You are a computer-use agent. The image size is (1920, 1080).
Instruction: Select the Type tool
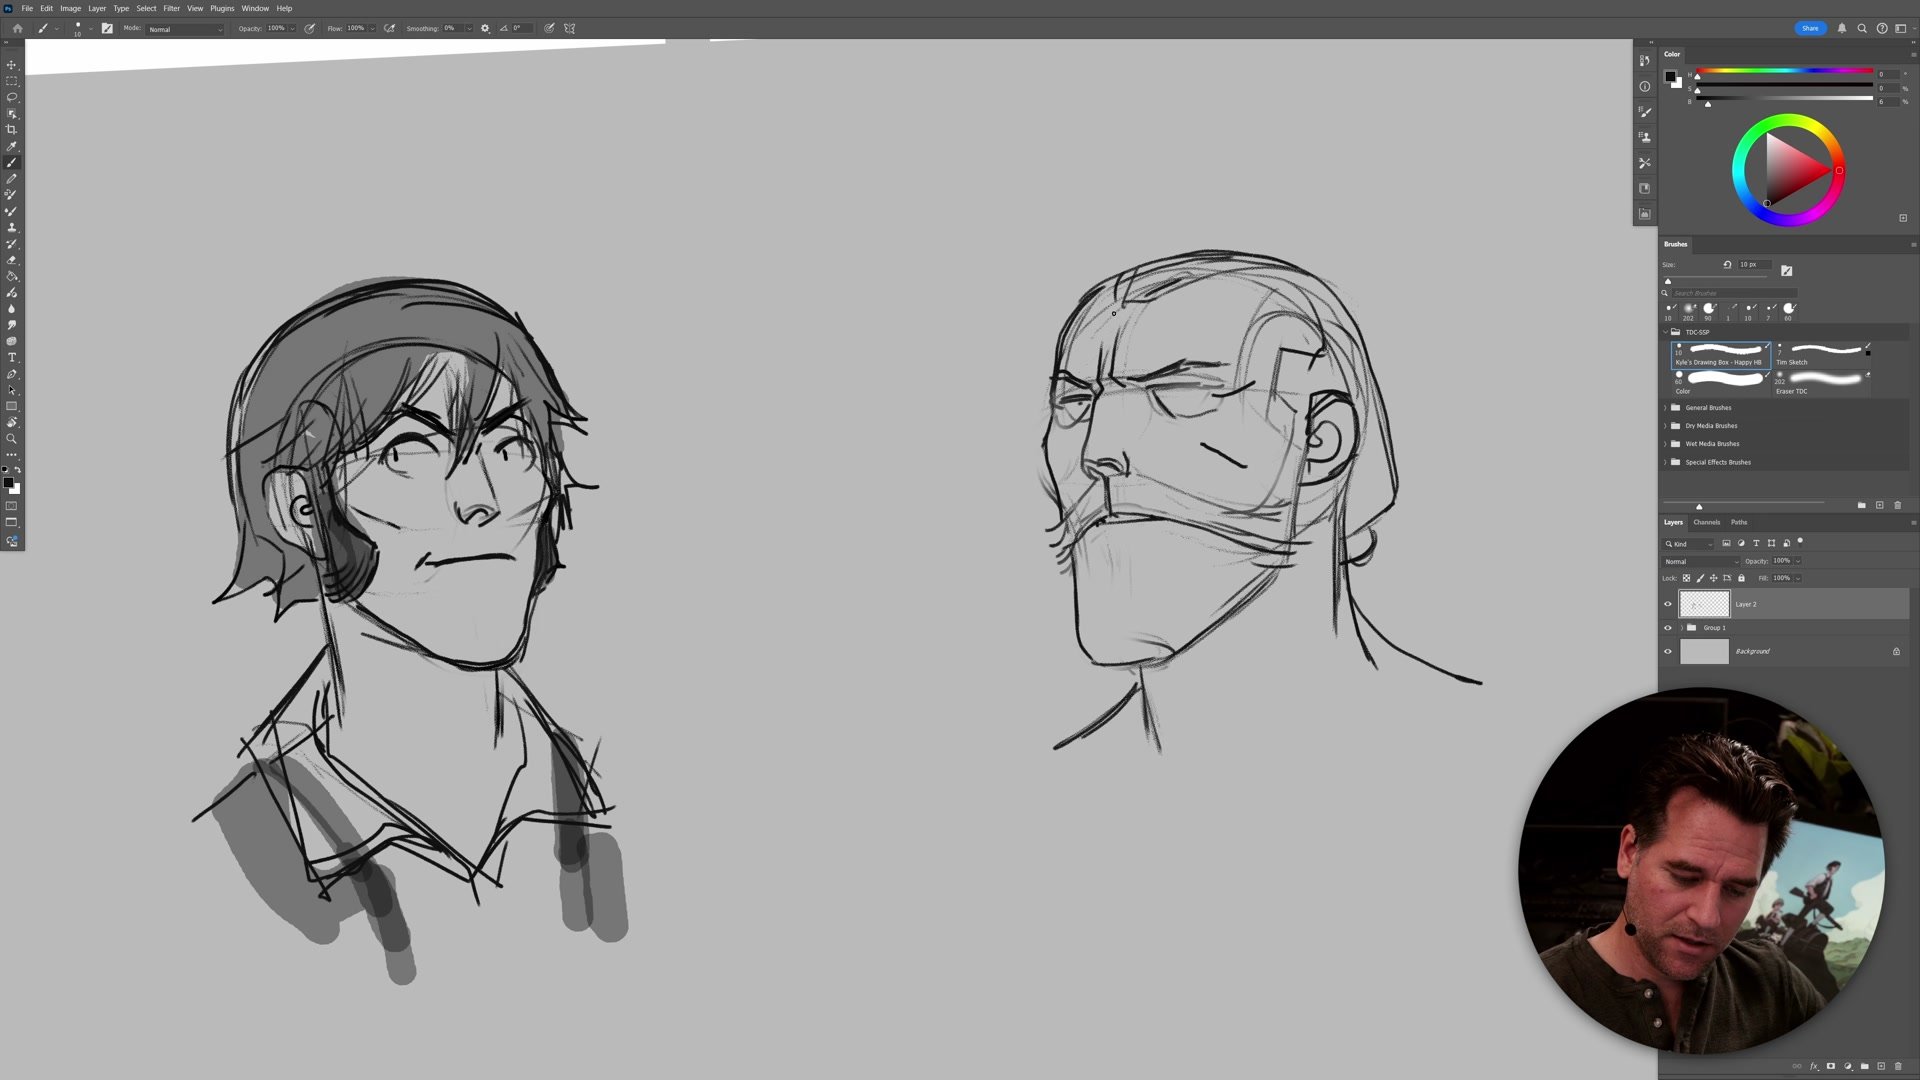point(12,358)
